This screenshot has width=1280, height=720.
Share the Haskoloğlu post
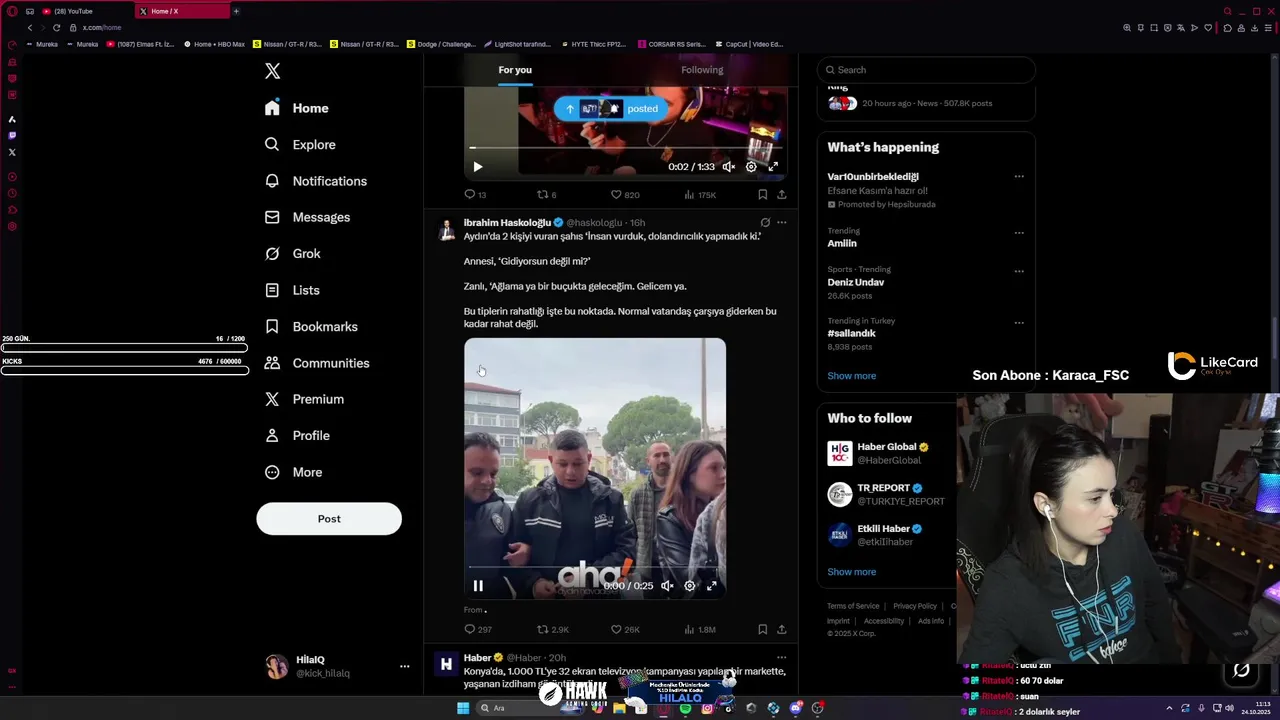coord(782,630)
